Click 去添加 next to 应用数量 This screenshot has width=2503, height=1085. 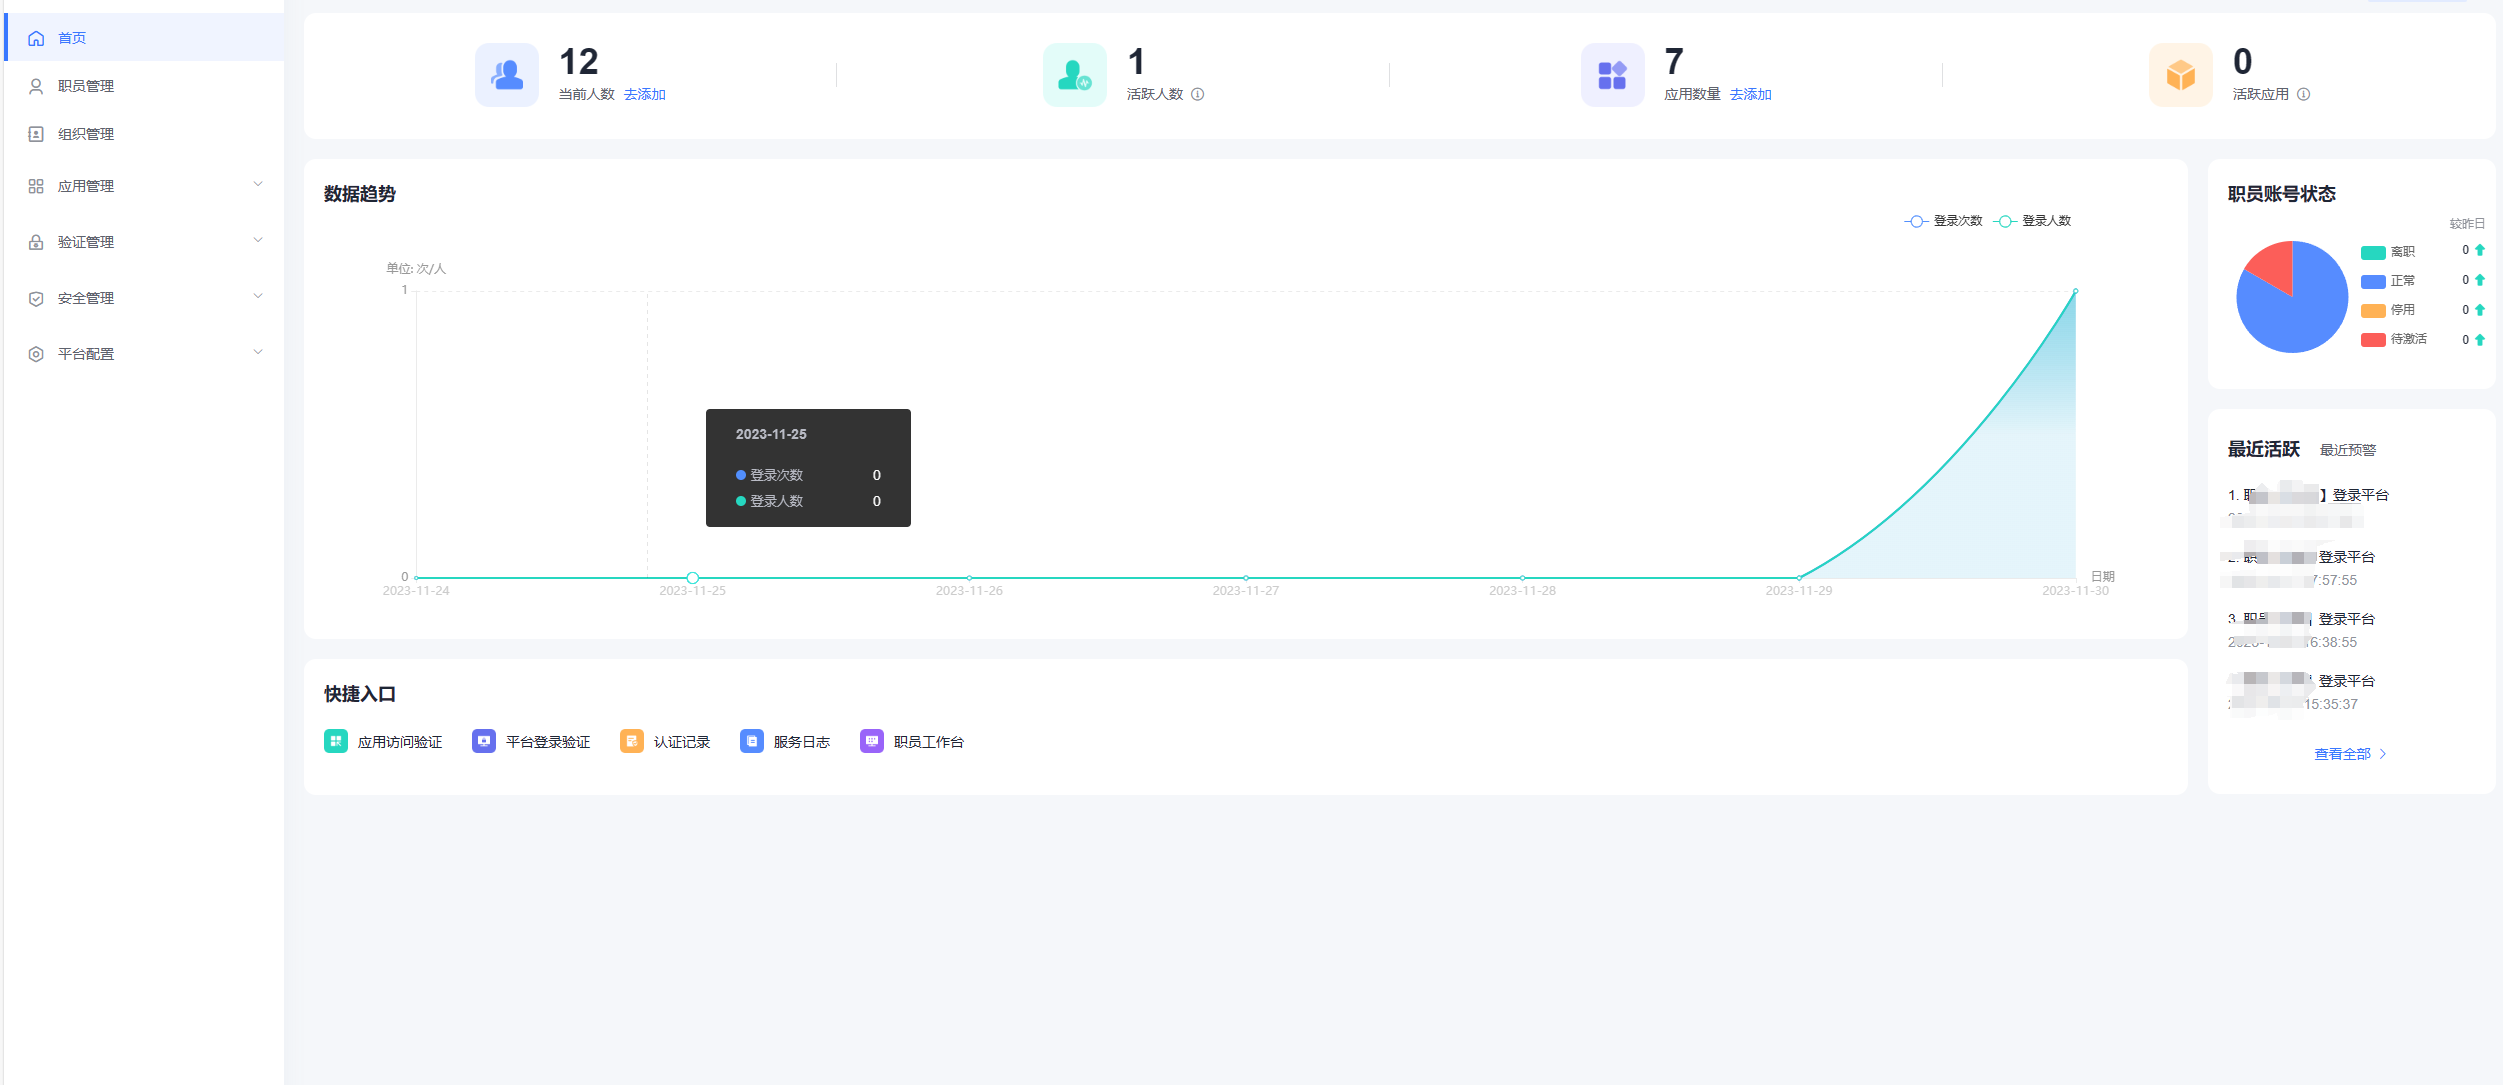pos(1751,94)
